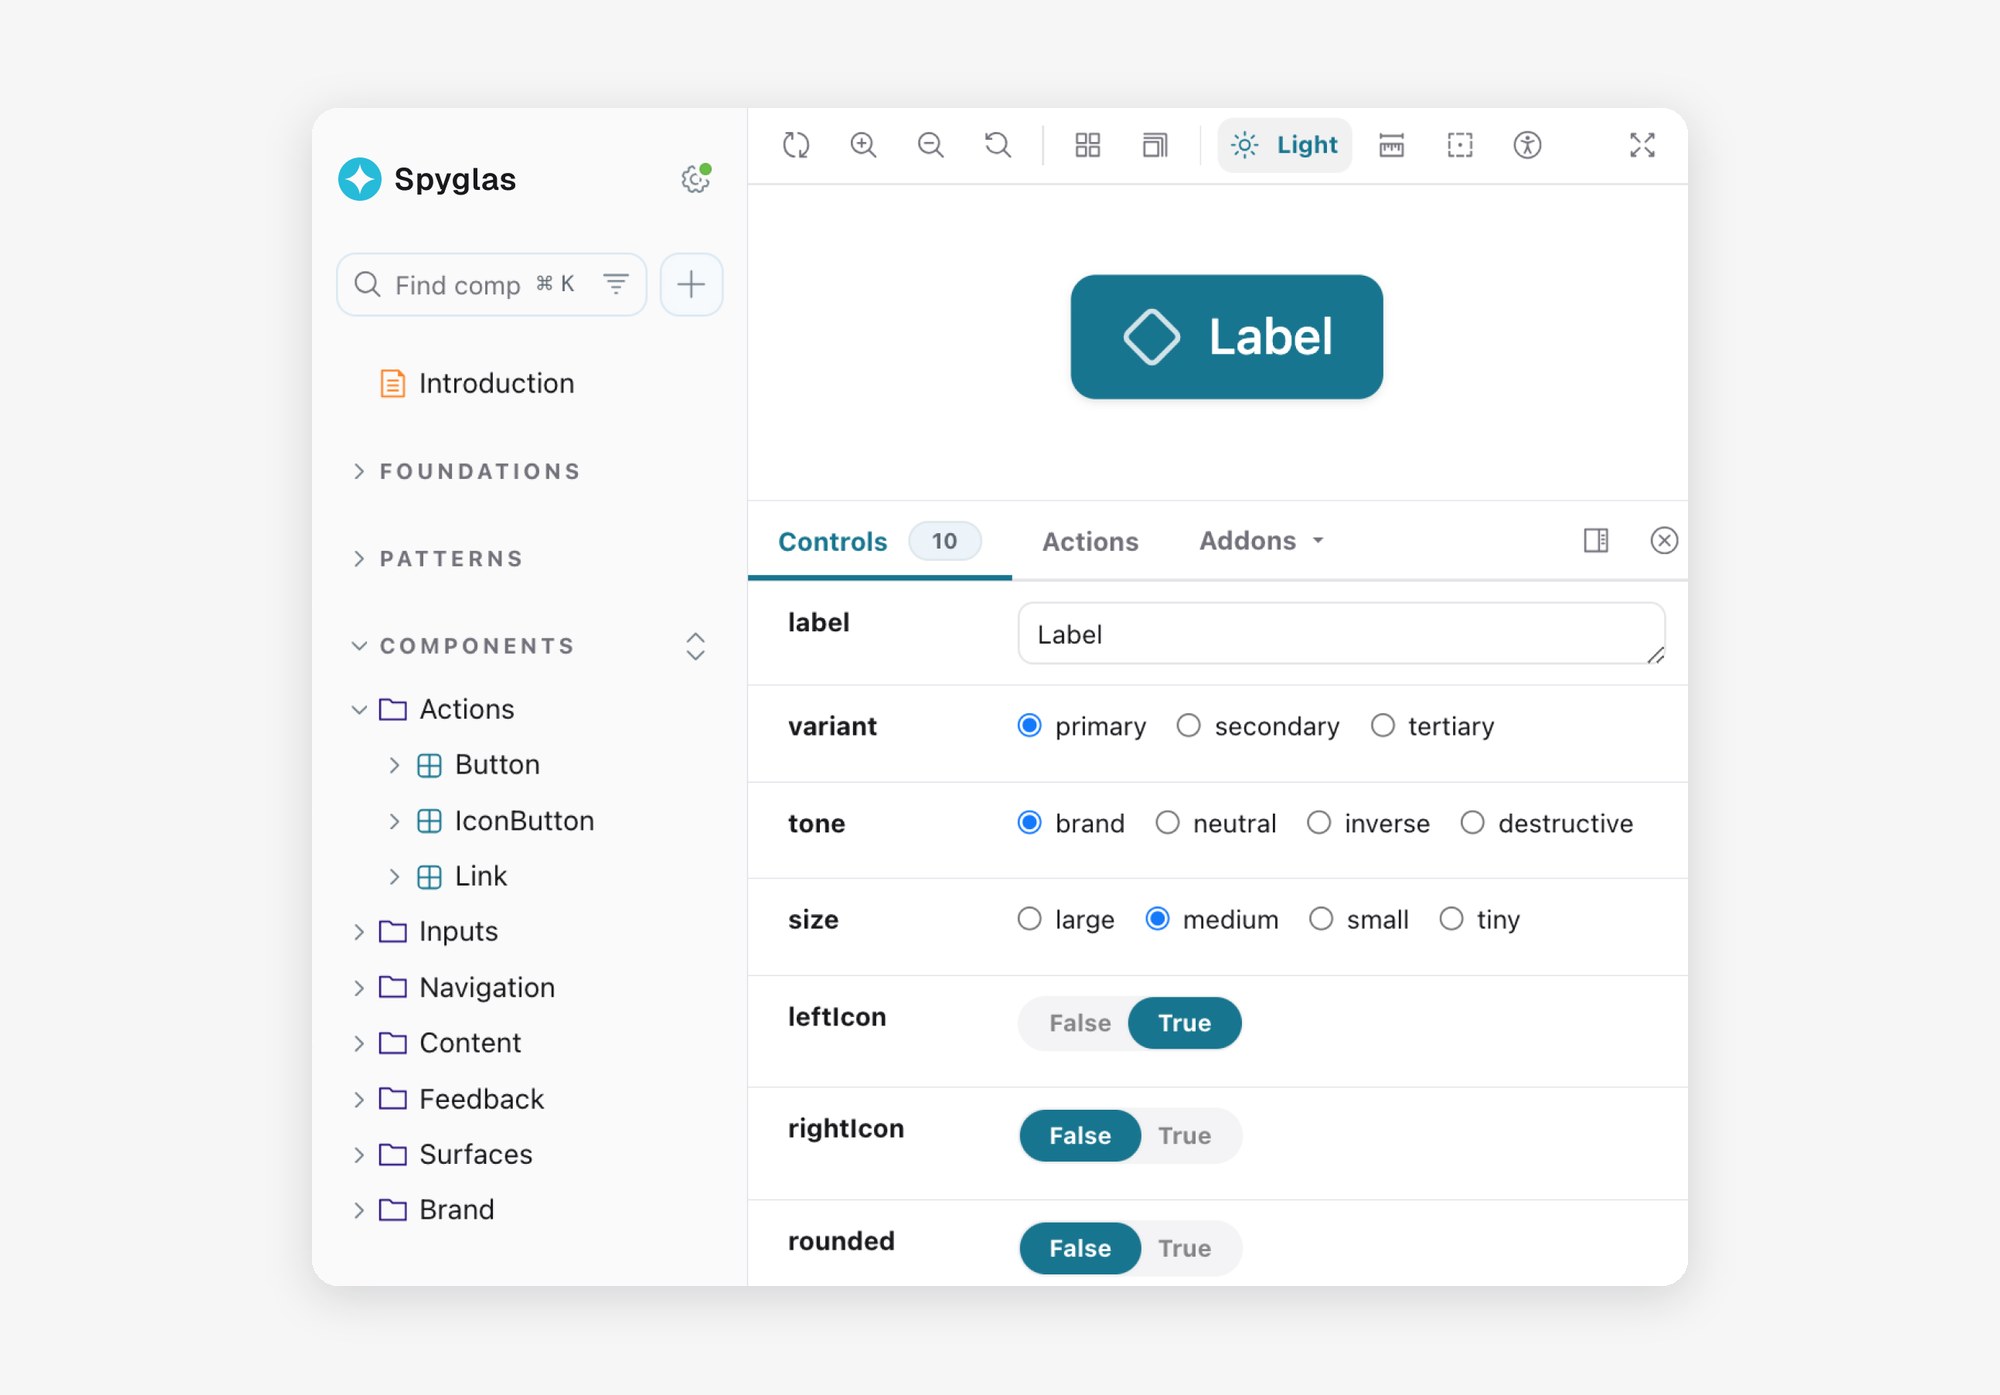Select the primary variant radio
This screenshot has height=1395, width=2000.
(x=1029, y=725)
